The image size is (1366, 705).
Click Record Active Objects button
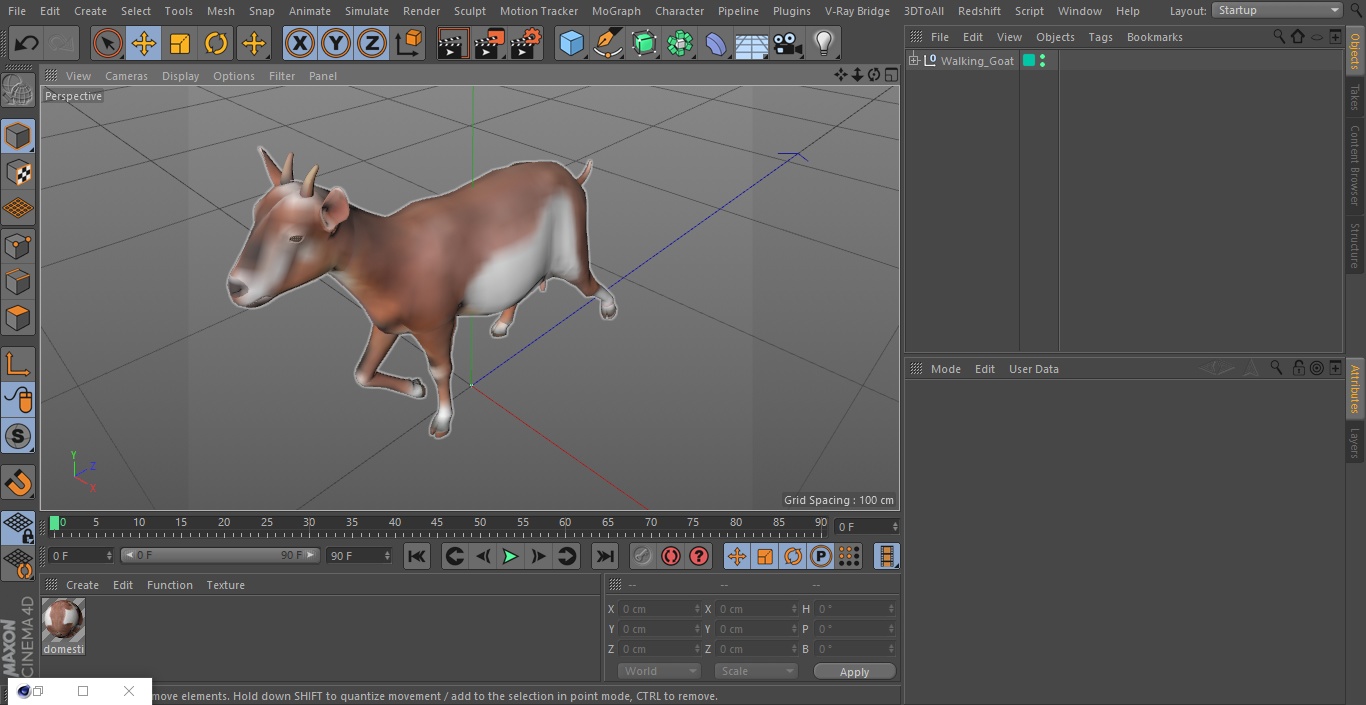[642, 556]
